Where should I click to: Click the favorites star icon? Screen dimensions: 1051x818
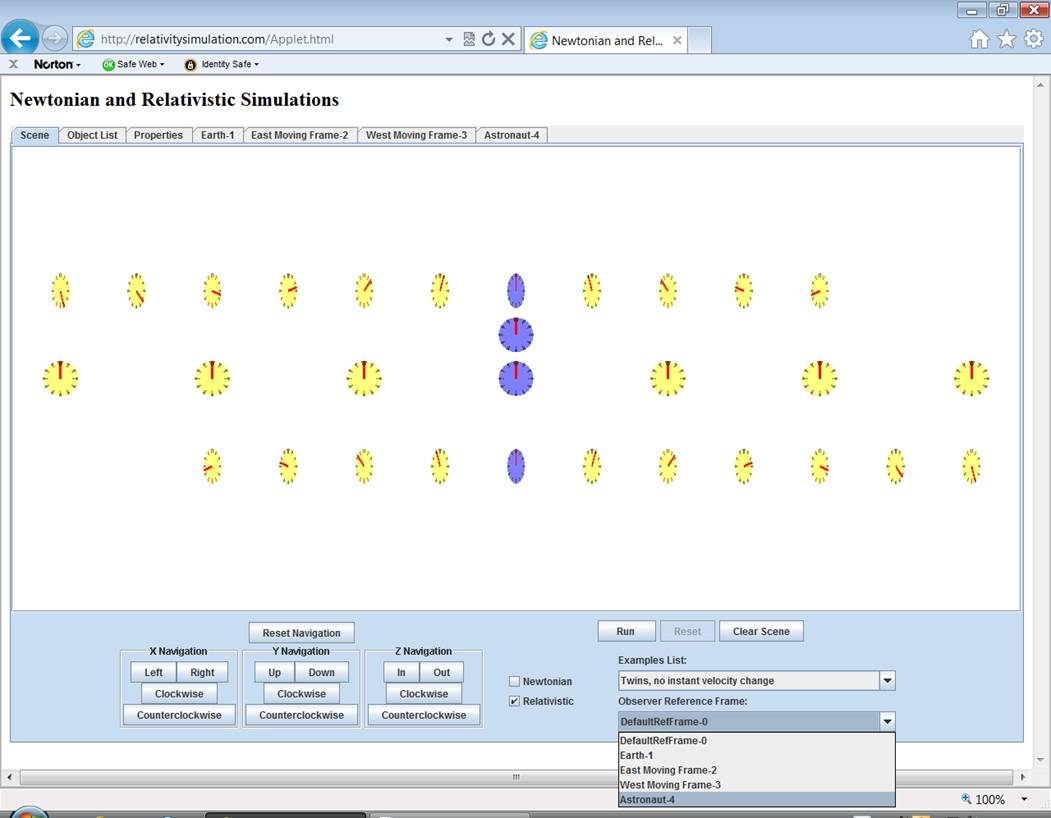1006,39
